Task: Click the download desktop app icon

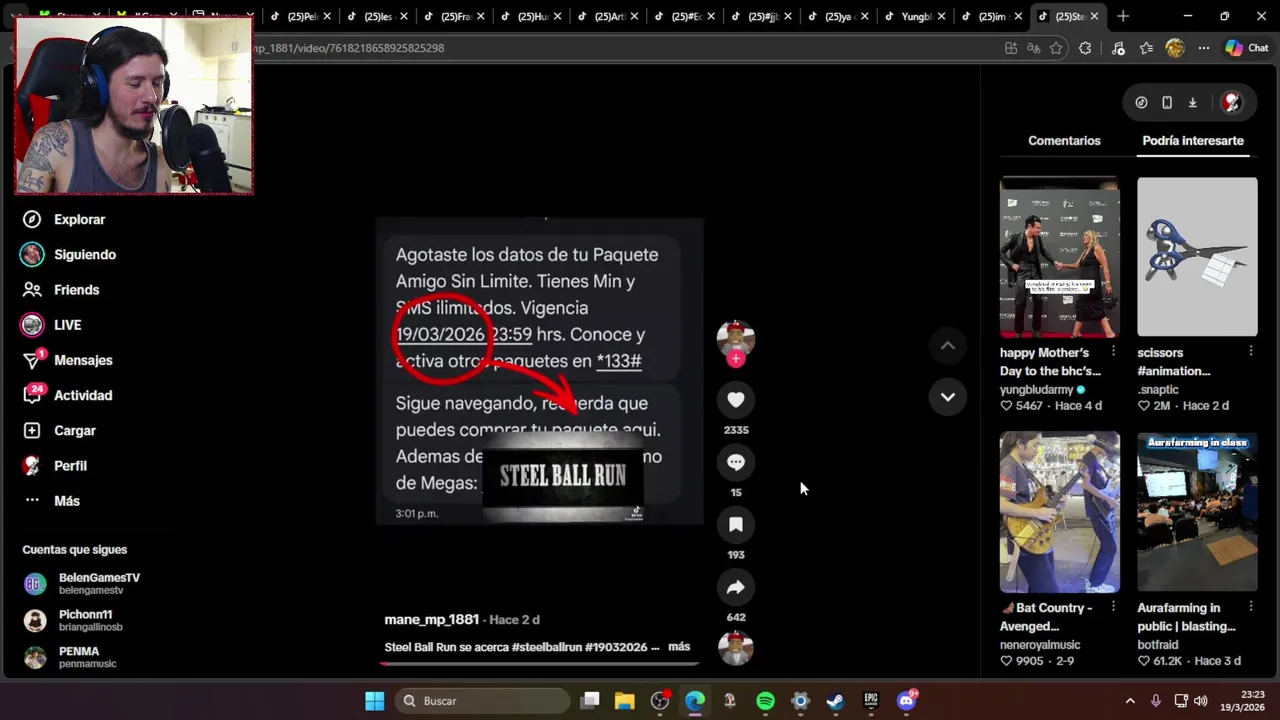Action: click(x=1193, y=102)
